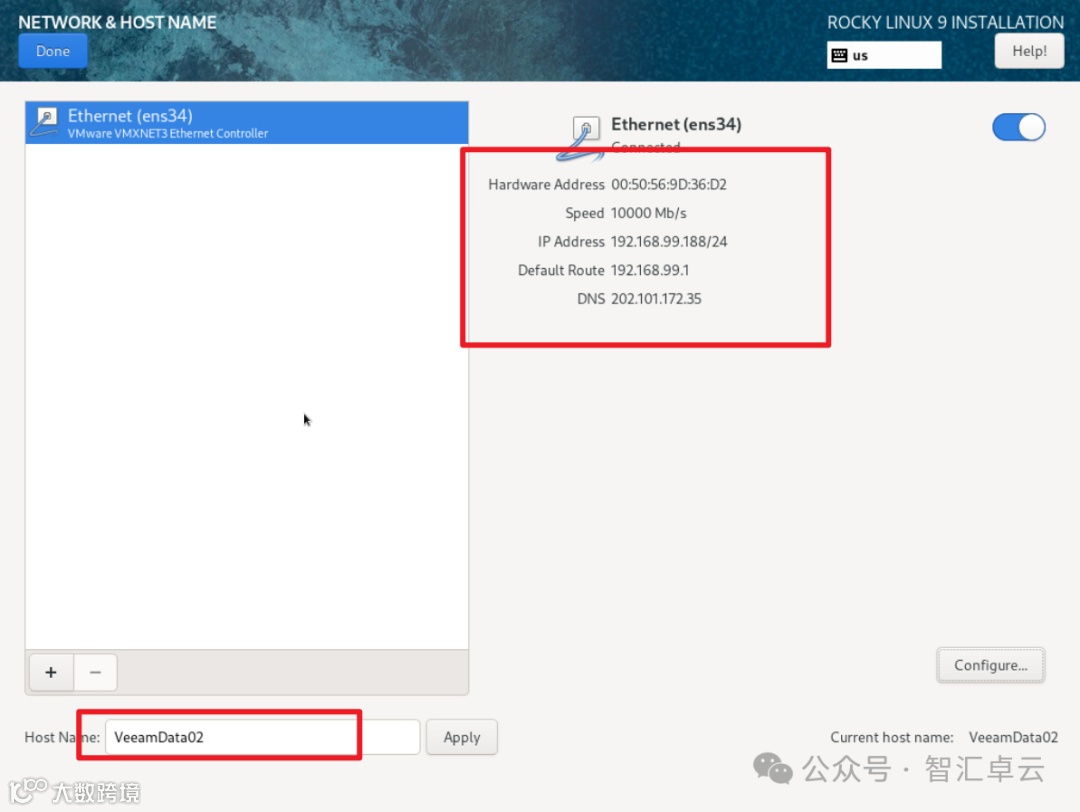Open the Help! page
The image size is (1080, 812).
coord(1029,52)
